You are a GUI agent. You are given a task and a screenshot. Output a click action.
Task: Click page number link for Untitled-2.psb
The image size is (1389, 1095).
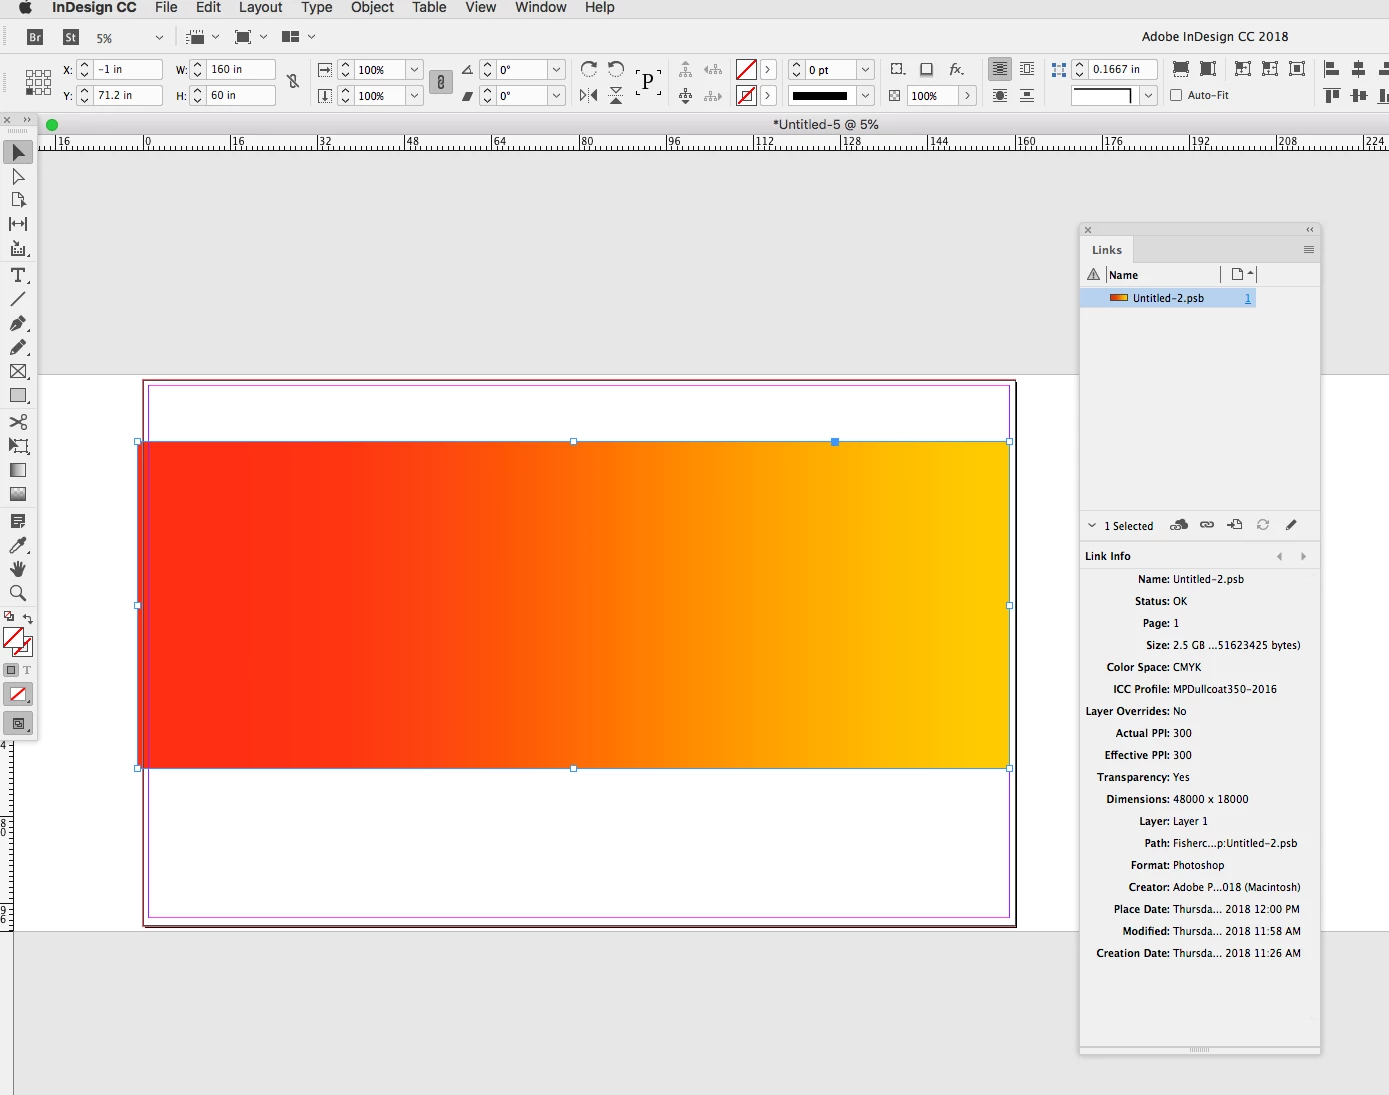[x=1247, y=298]
